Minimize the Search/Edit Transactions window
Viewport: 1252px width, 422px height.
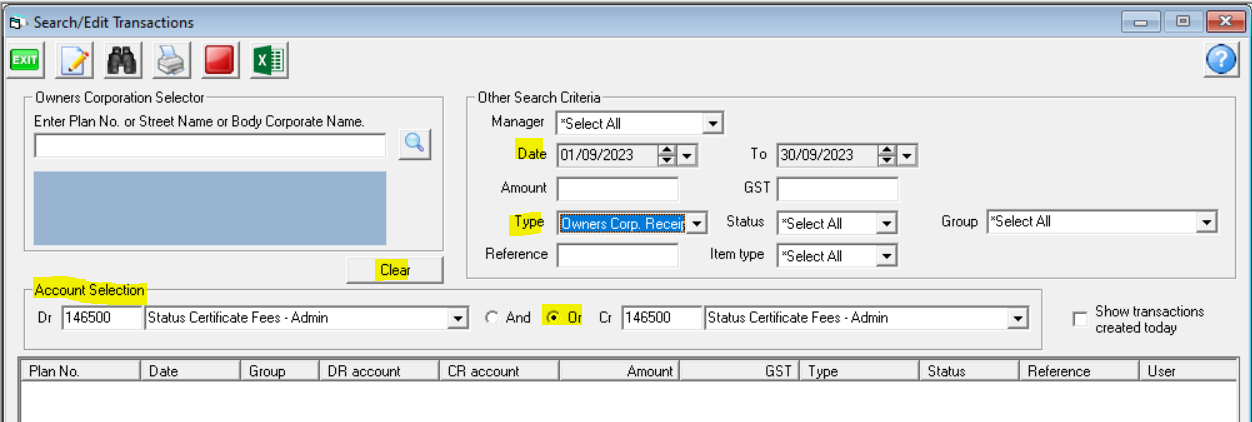1141,21
